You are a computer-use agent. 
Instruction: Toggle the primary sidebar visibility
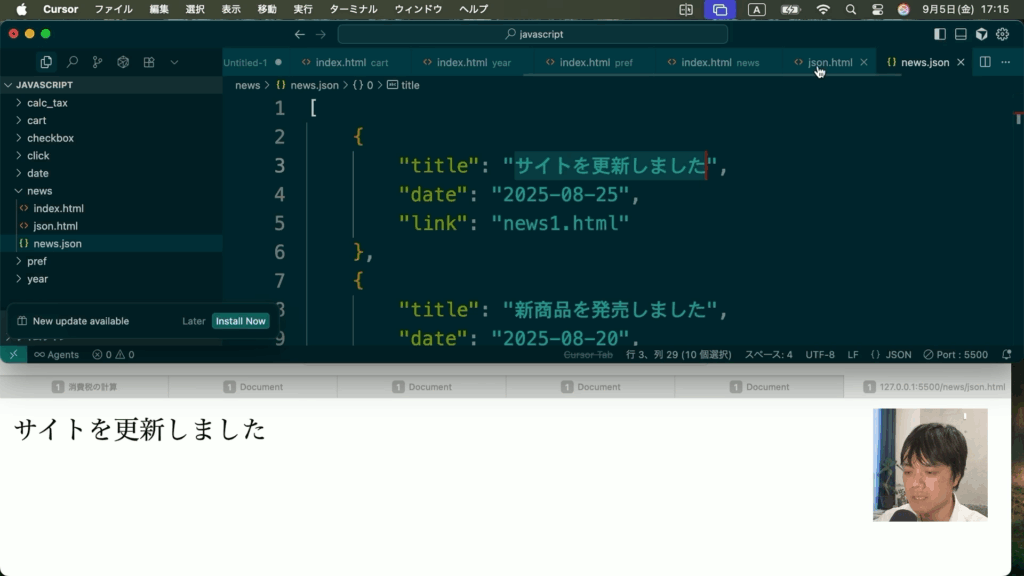pyautogui.click(x=939, y=34)
